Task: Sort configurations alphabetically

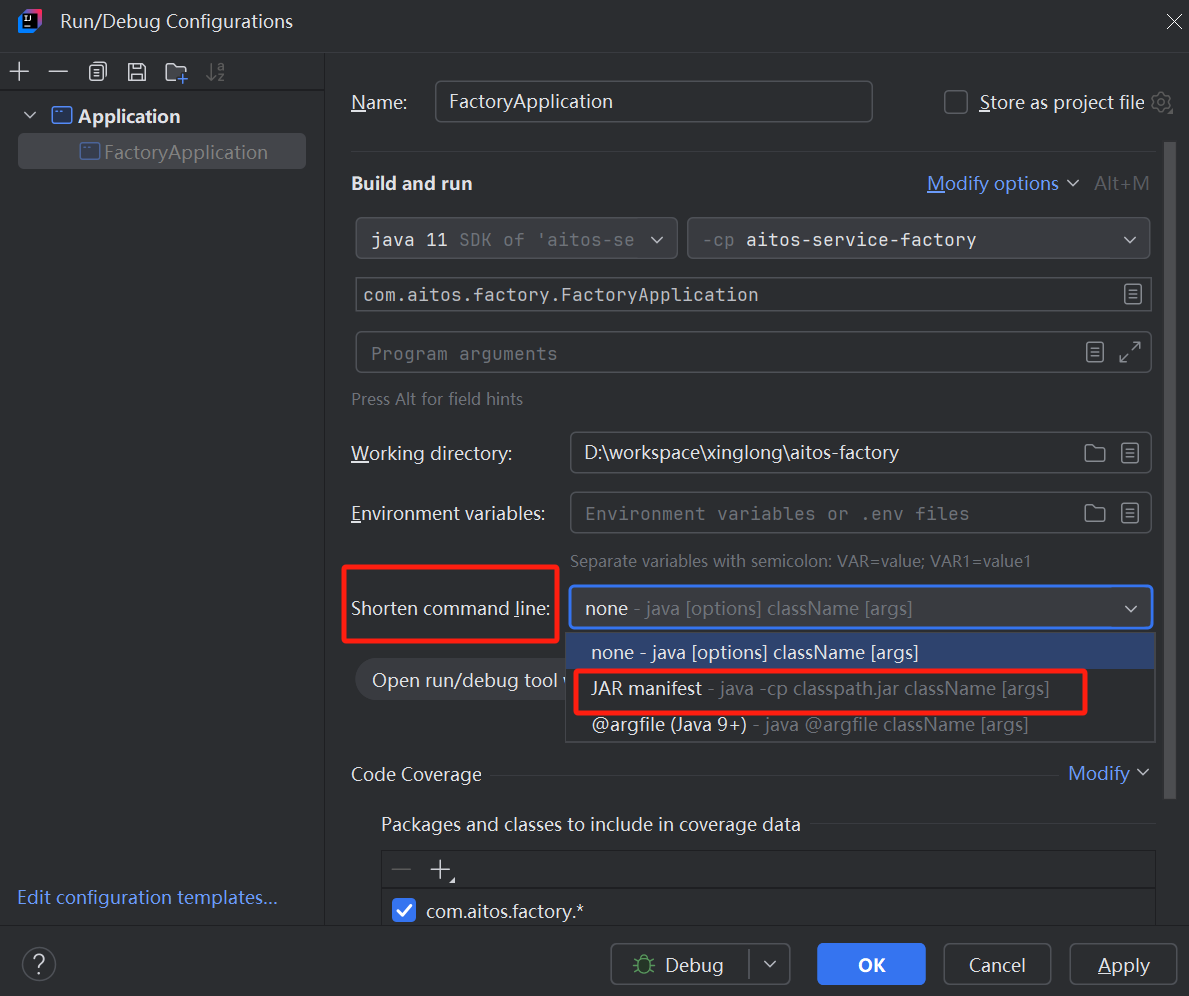Action: tap(215, 71)
